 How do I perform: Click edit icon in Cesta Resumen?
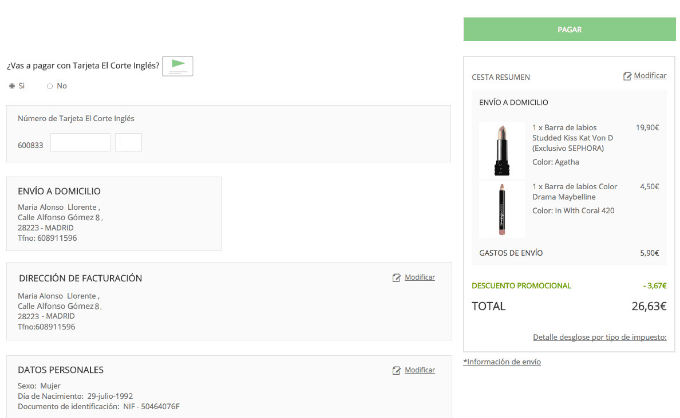pyautogui.click(x=627, y=76)
